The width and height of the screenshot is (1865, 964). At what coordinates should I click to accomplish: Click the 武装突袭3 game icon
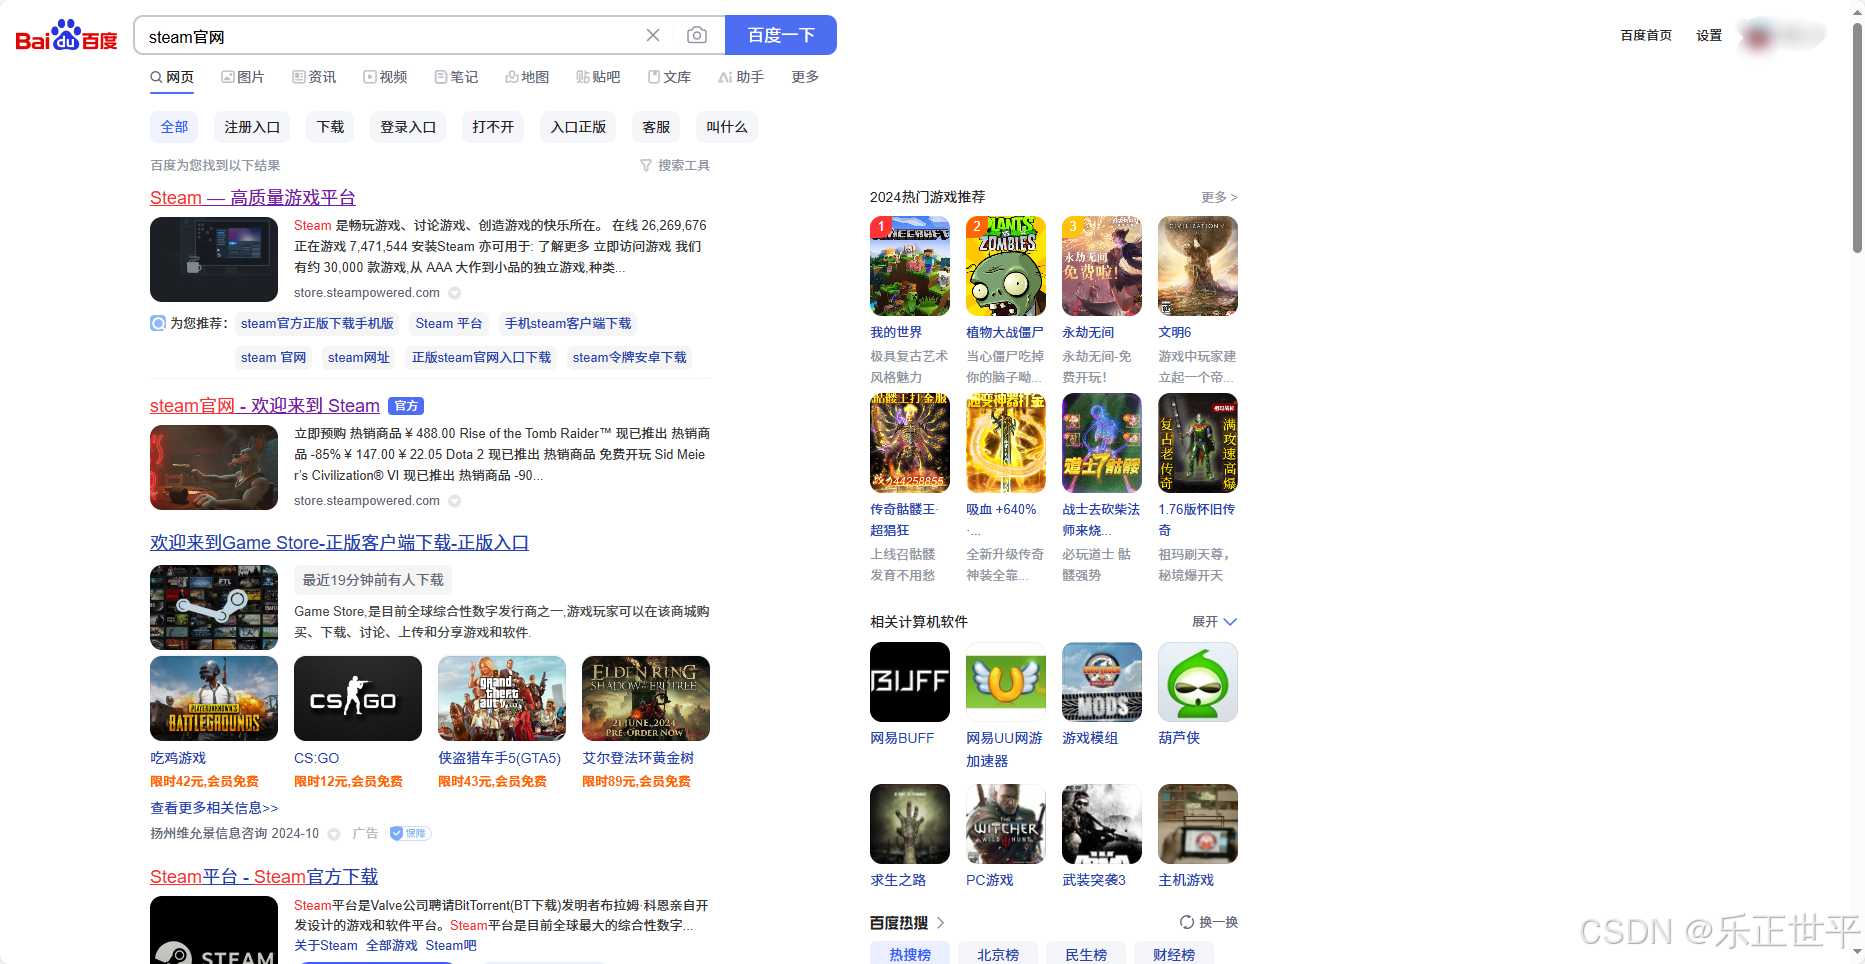point(1102,824)
